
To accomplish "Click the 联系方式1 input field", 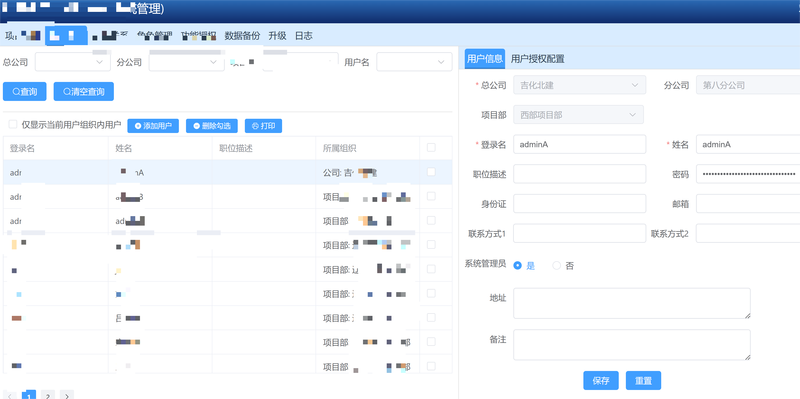I will coord(580,233).
